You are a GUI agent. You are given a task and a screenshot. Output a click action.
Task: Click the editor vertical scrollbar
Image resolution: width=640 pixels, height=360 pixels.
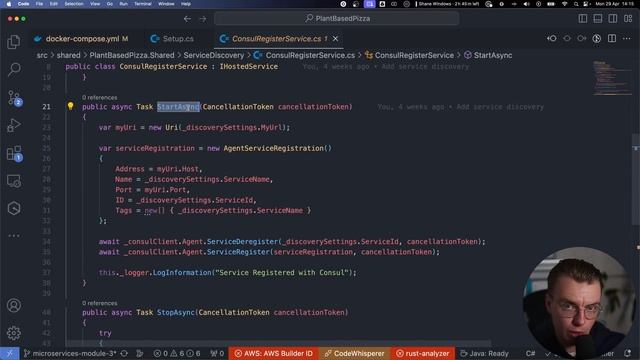[x=636, y=179]
